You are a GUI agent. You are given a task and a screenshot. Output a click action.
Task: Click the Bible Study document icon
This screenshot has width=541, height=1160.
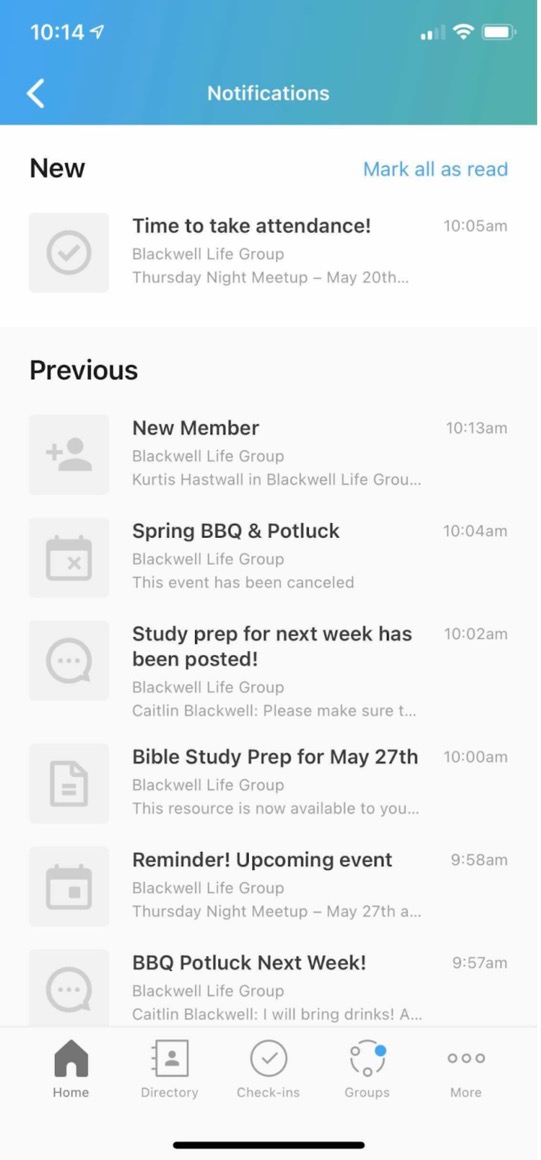click(x=69, y=783)
